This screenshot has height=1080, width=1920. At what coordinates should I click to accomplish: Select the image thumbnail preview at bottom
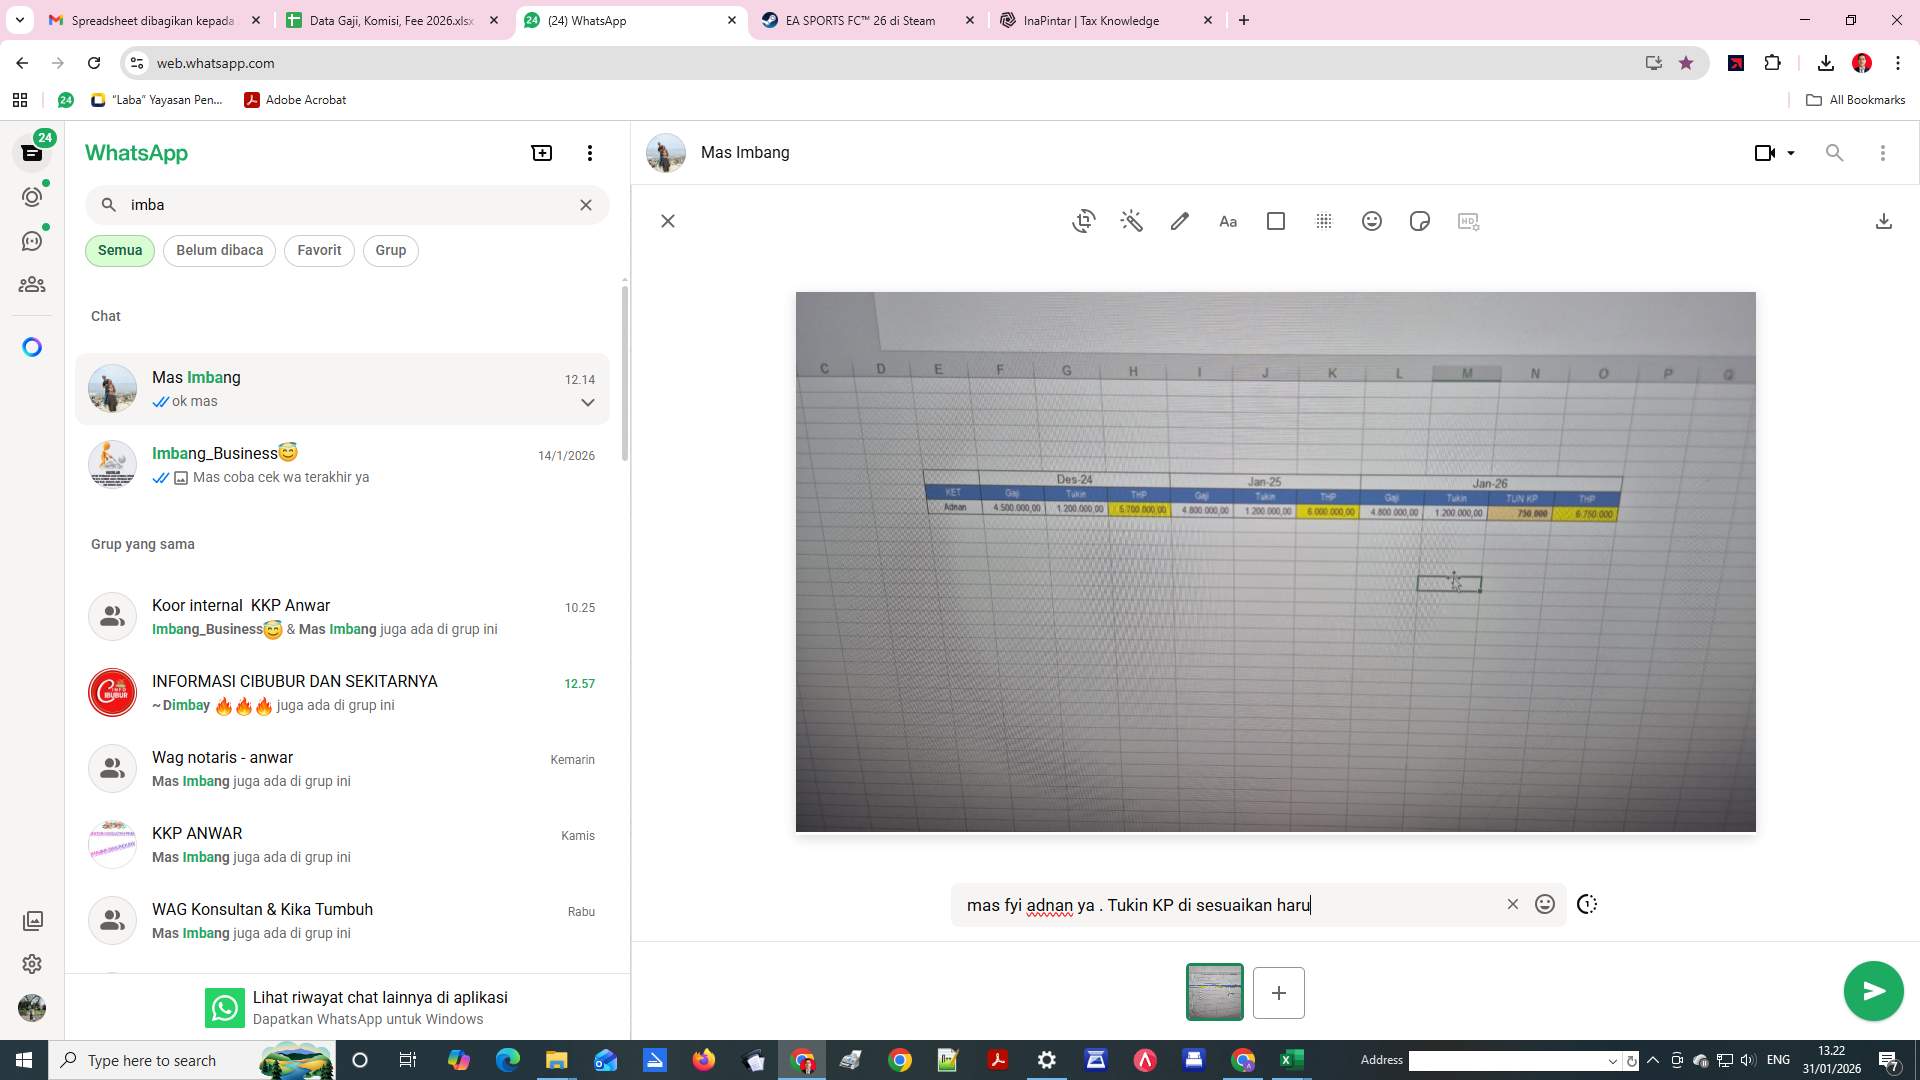(x=1214, y=992)
